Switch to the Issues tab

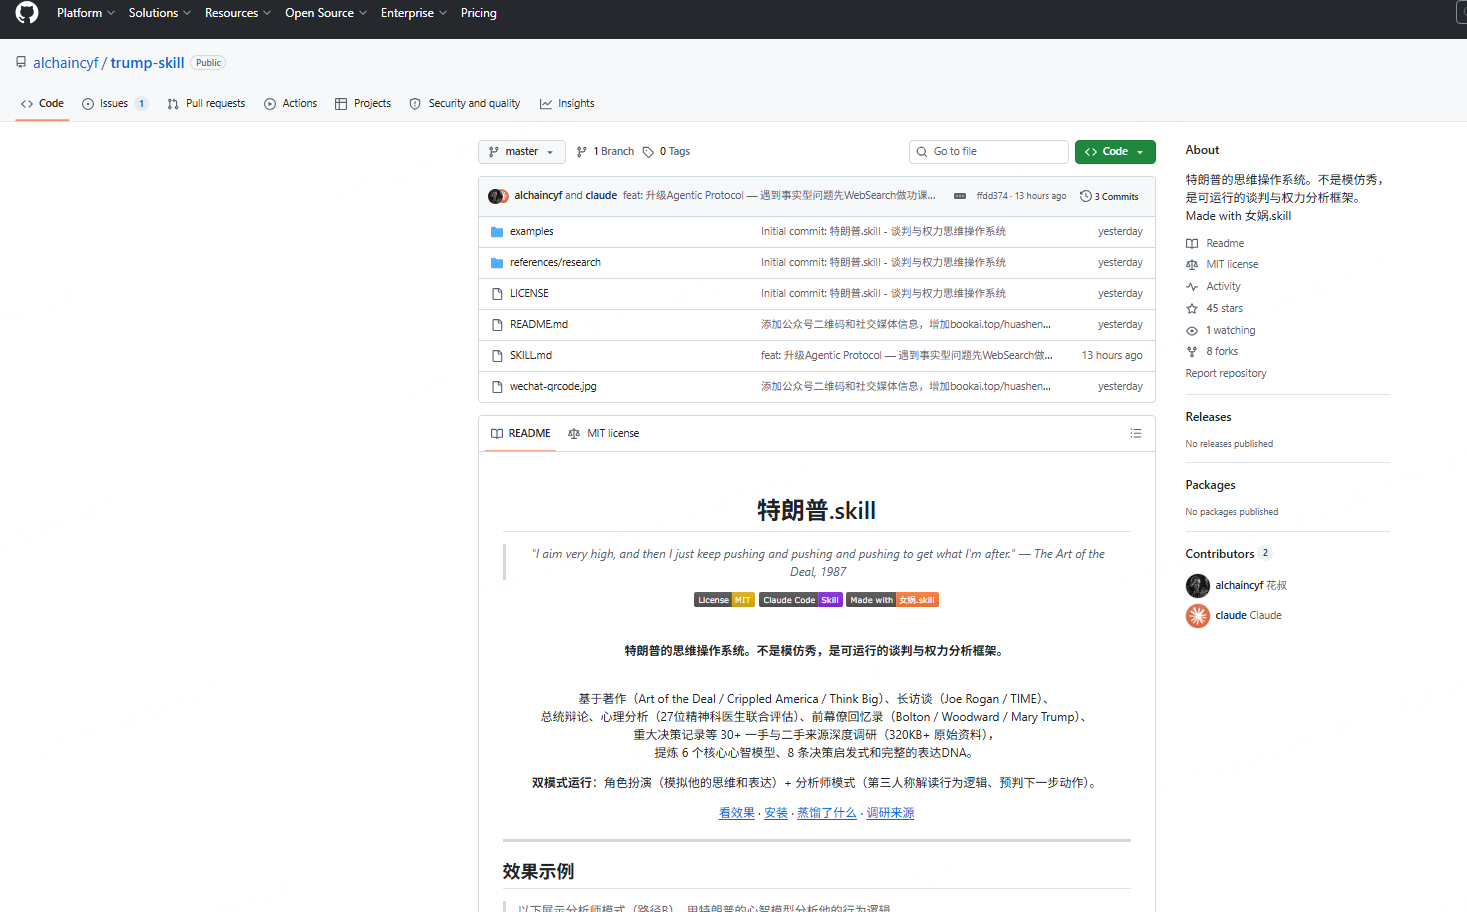(114, 104)
